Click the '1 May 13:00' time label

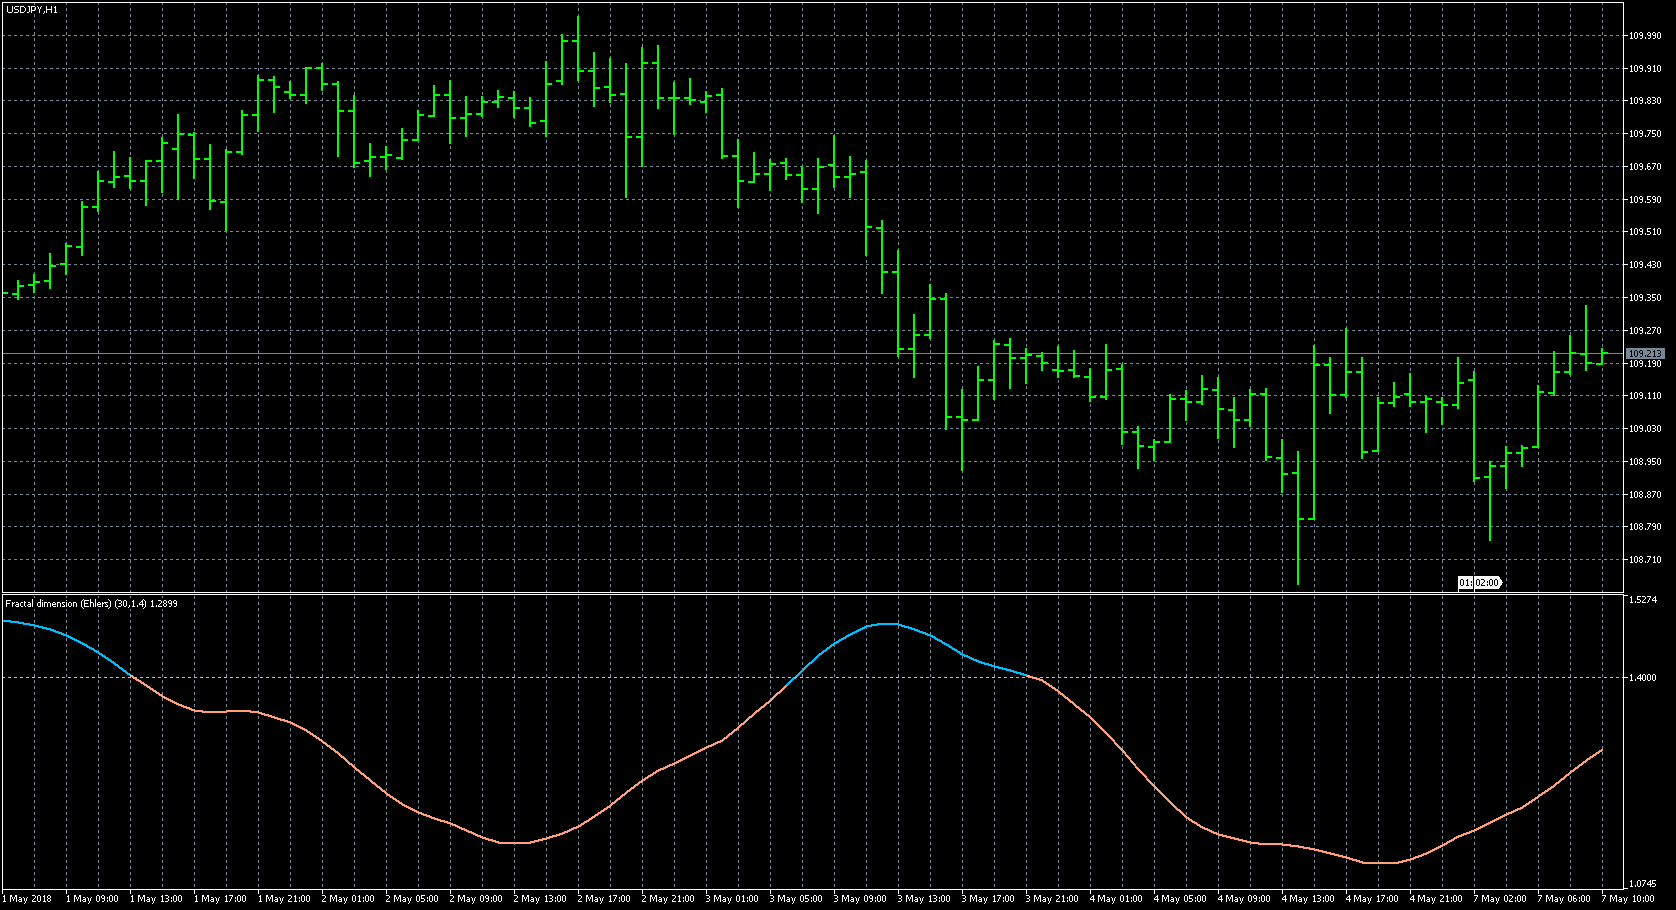(156, 899)
